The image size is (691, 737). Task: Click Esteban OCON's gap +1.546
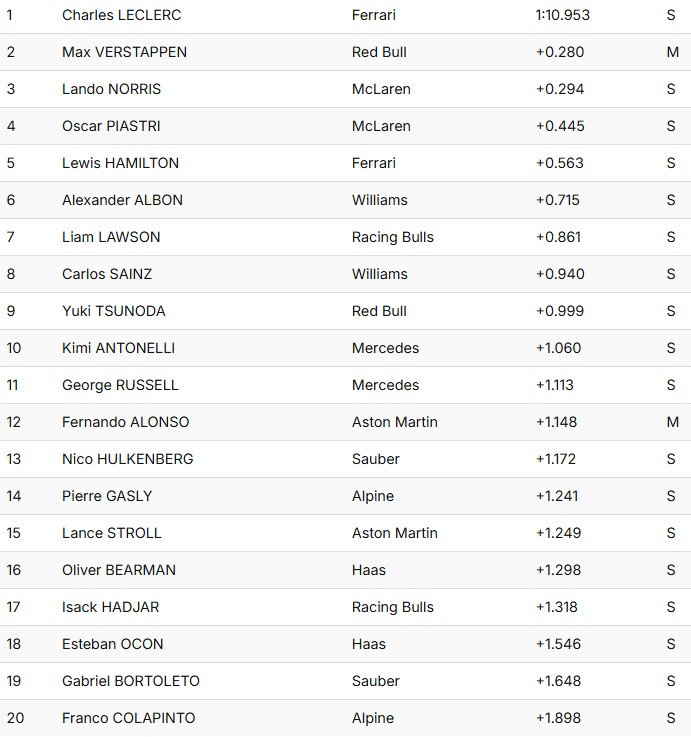(x=560, y=644)
